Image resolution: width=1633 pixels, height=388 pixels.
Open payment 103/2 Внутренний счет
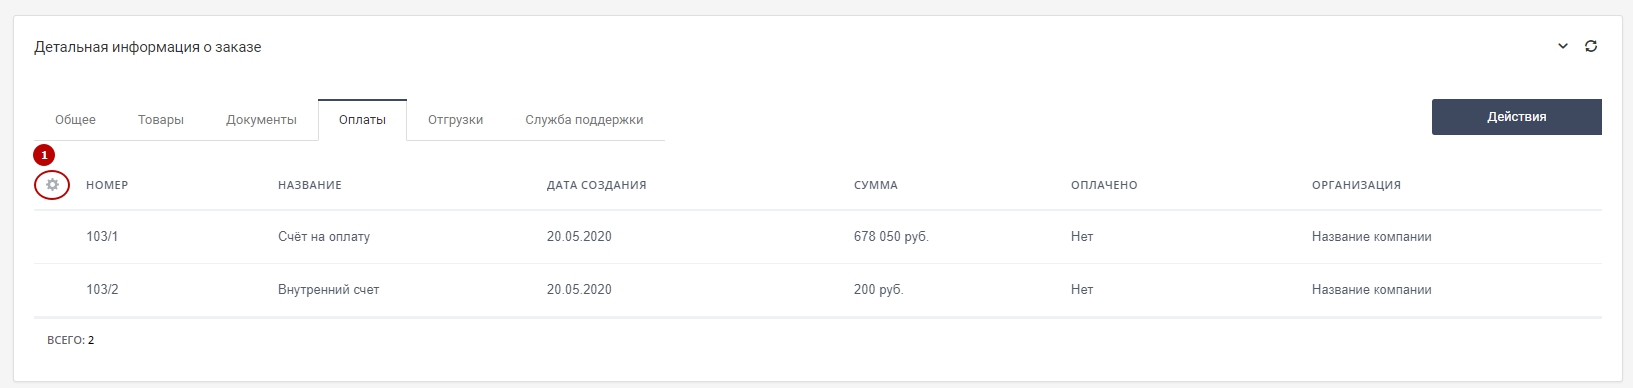[x=818, y=290]
